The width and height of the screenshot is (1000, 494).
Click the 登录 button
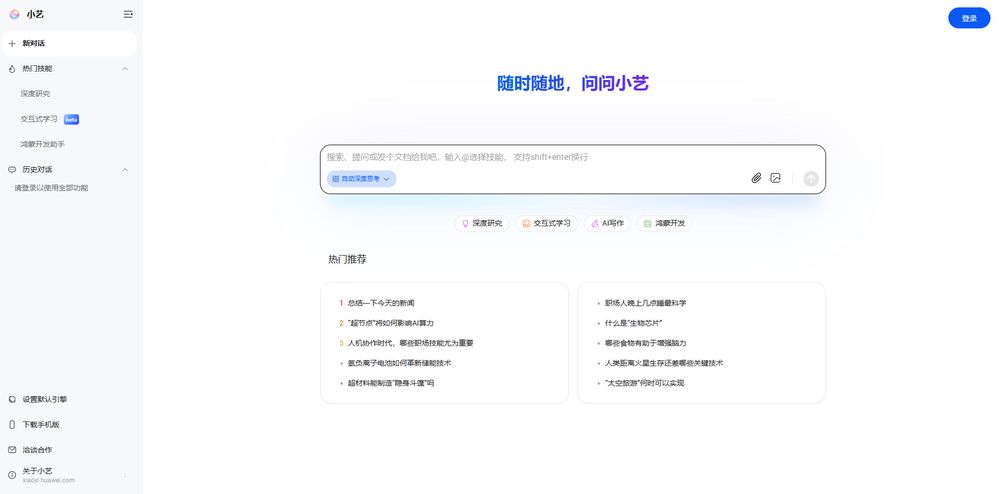point(969,18)
